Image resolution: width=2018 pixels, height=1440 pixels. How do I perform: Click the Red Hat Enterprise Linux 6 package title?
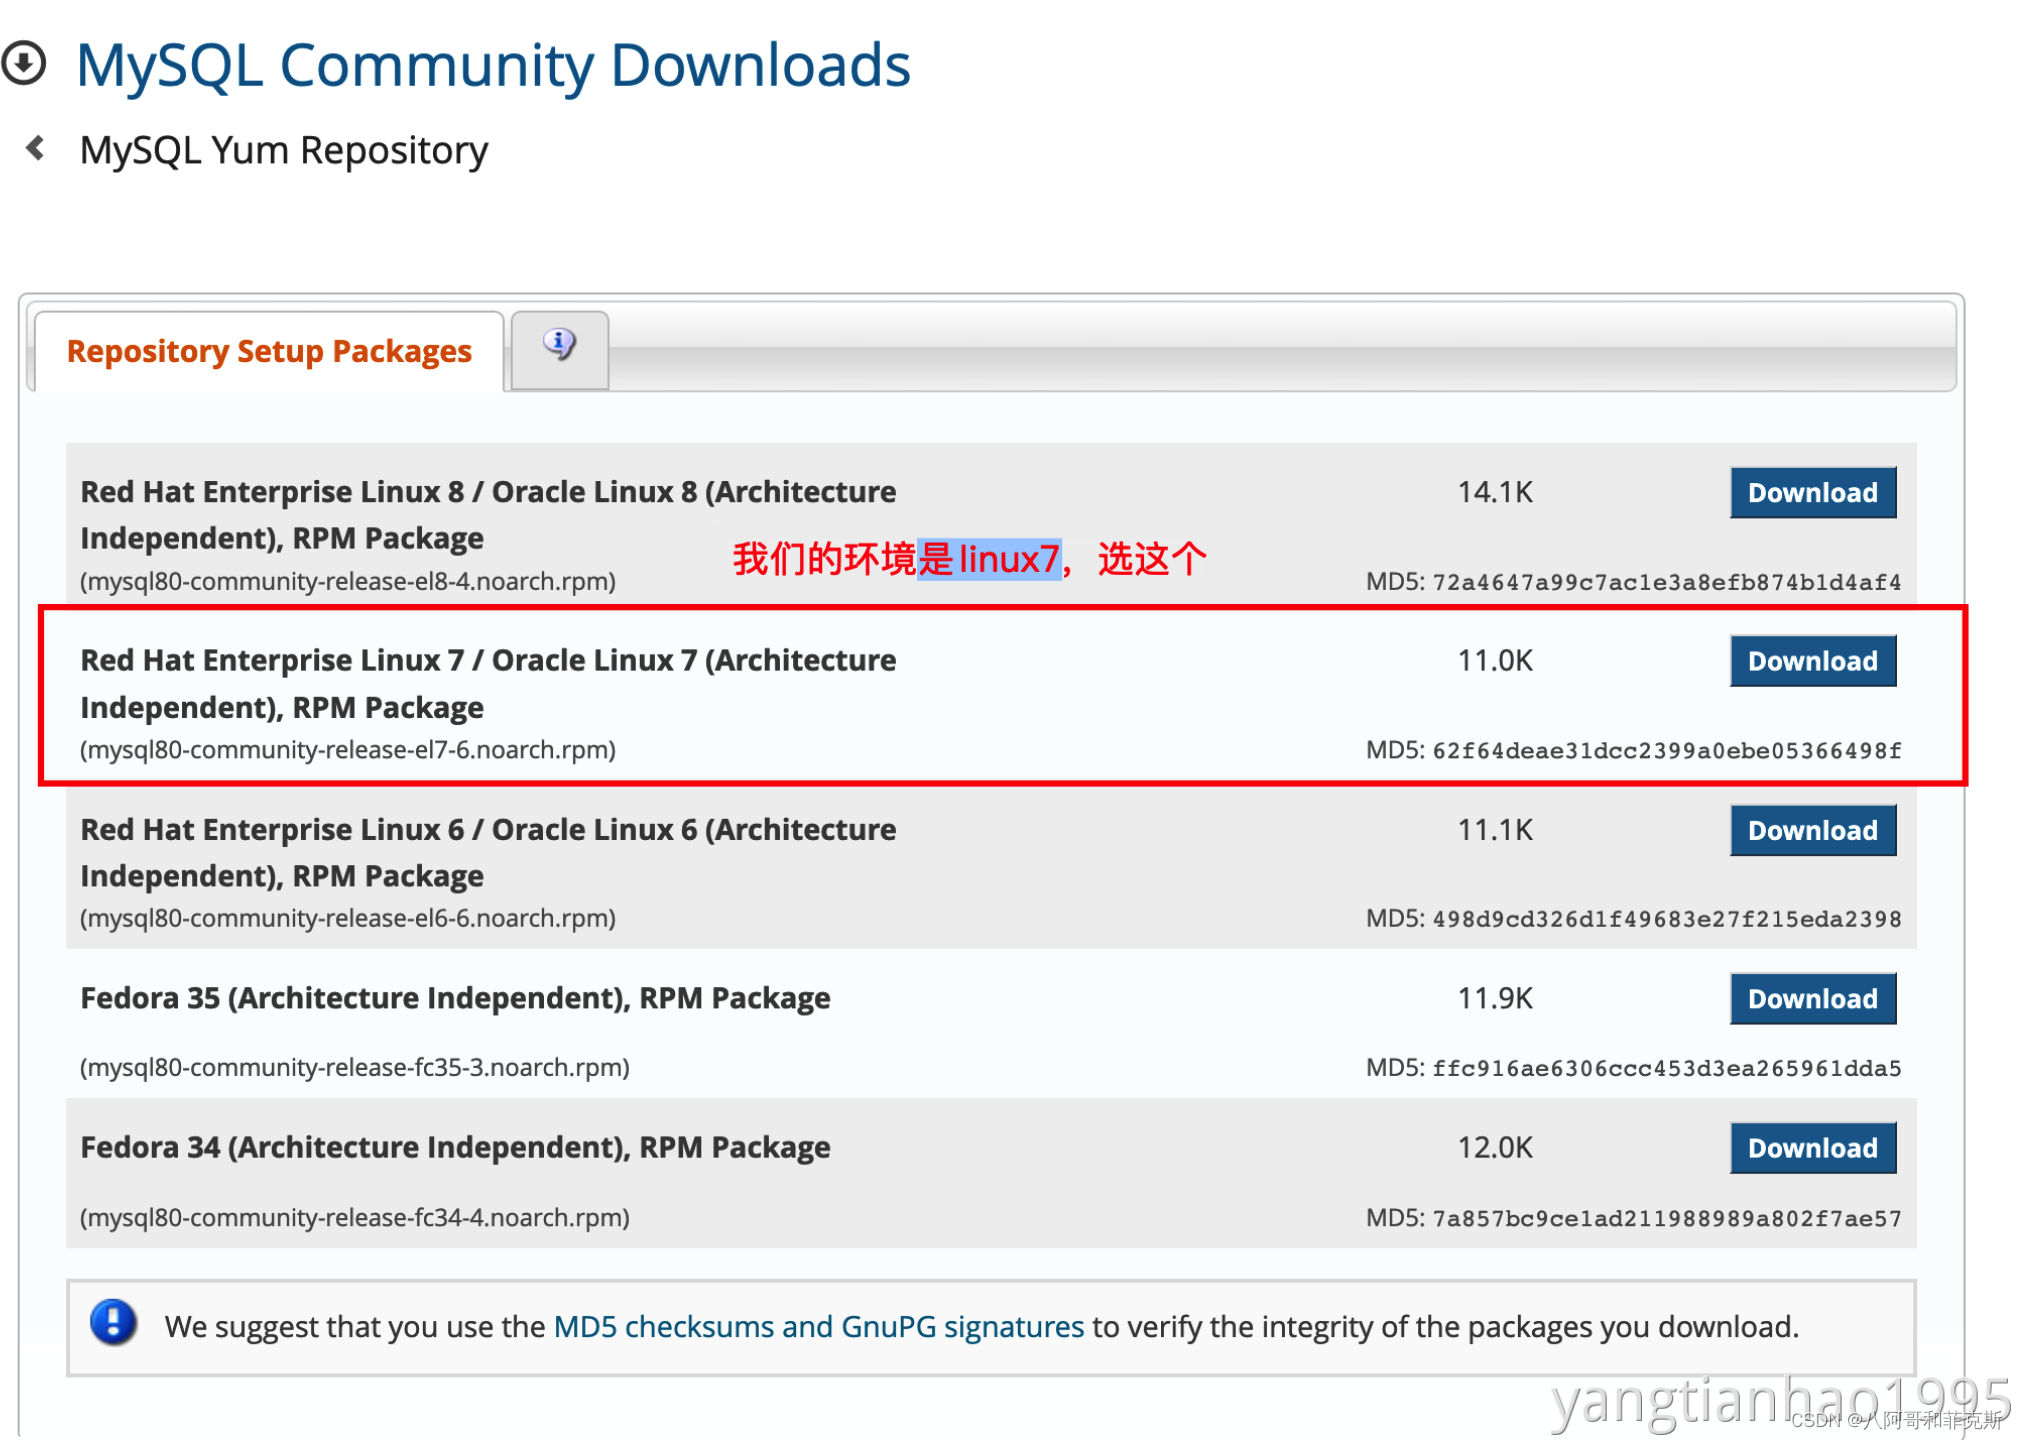point(488,853)
